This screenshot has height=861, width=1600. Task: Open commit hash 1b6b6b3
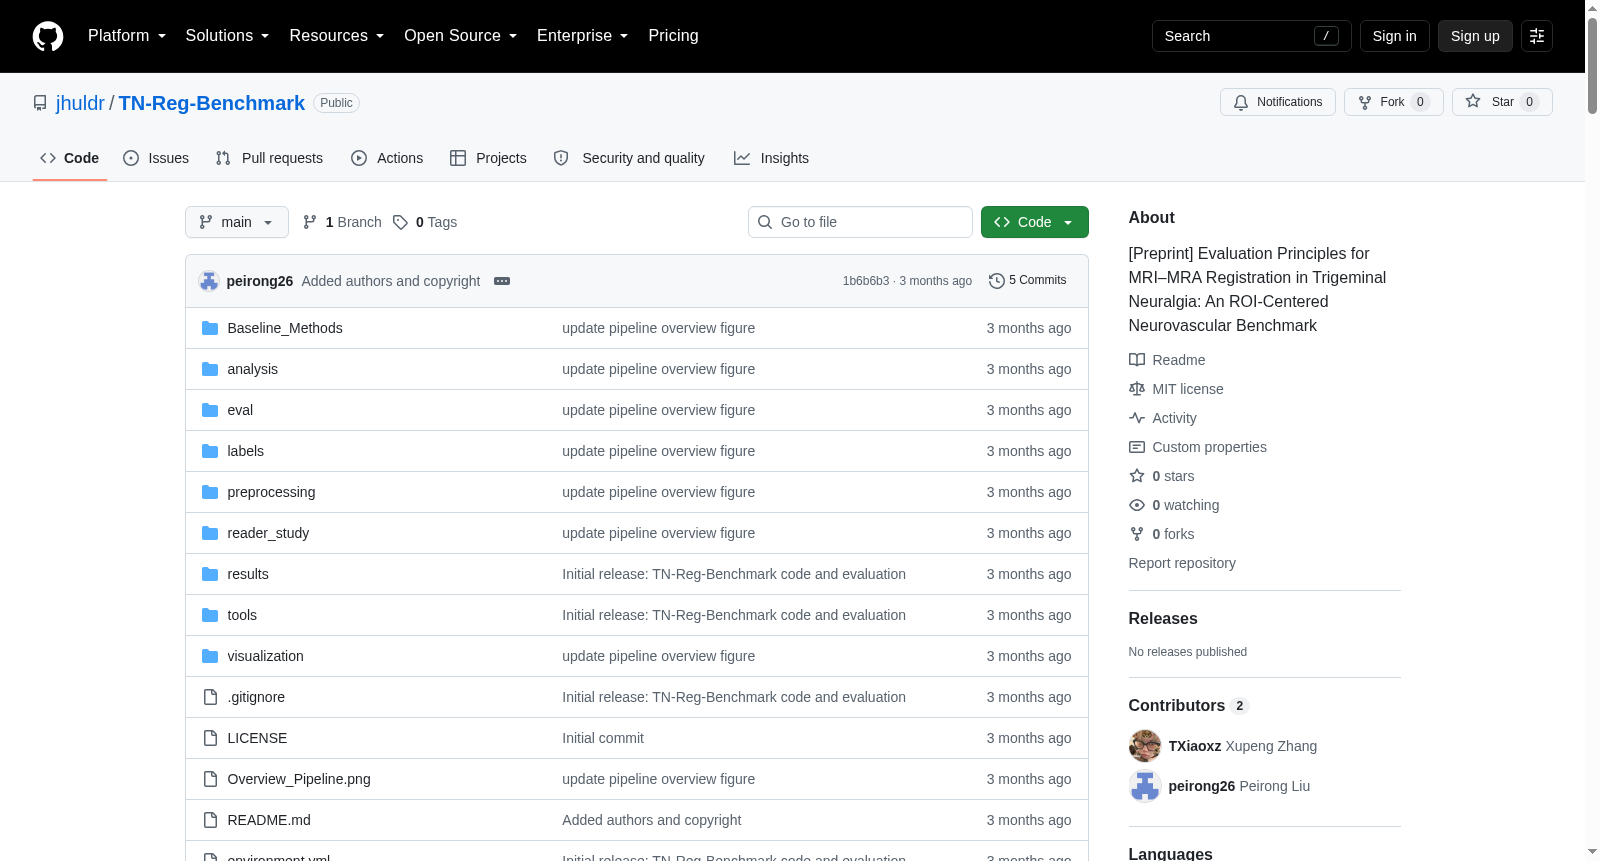point(866,281)
